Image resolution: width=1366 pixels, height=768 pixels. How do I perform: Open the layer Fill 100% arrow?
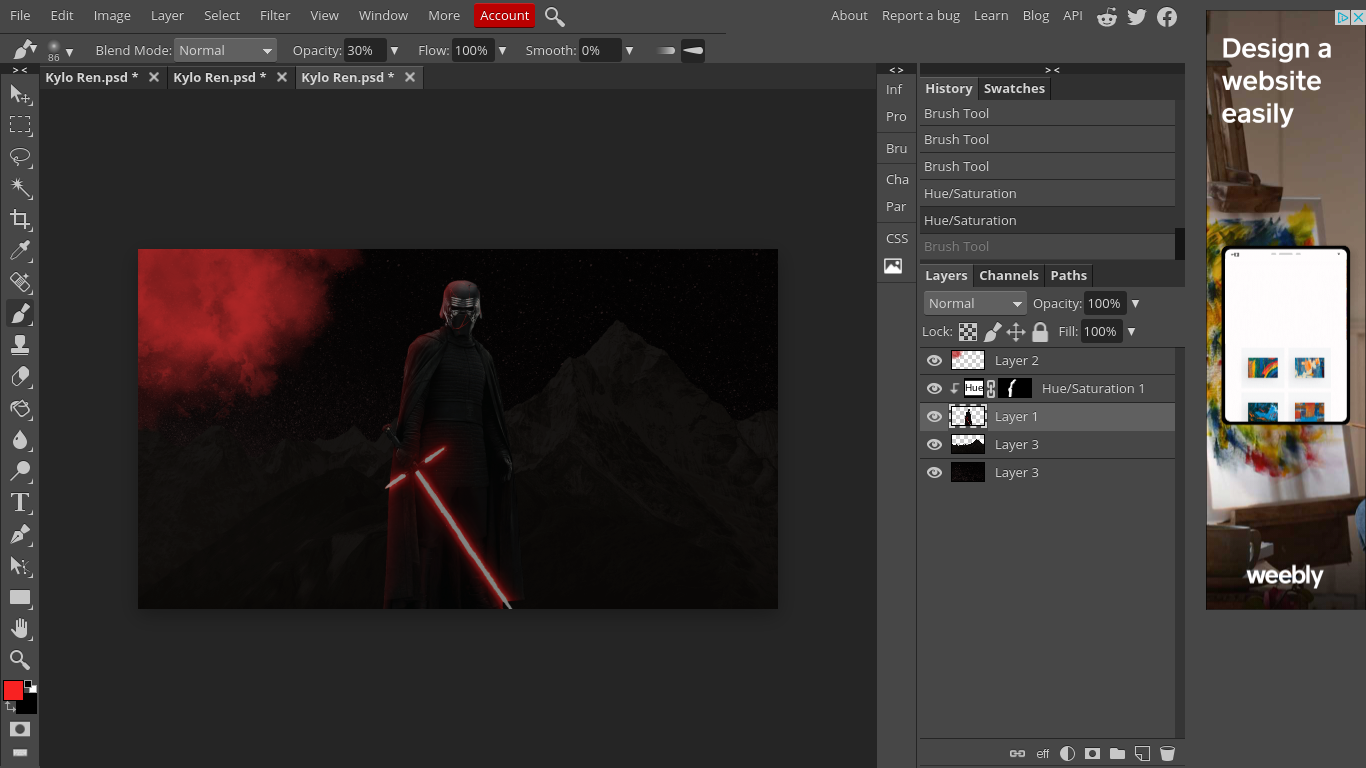(x=1131, y=332)
